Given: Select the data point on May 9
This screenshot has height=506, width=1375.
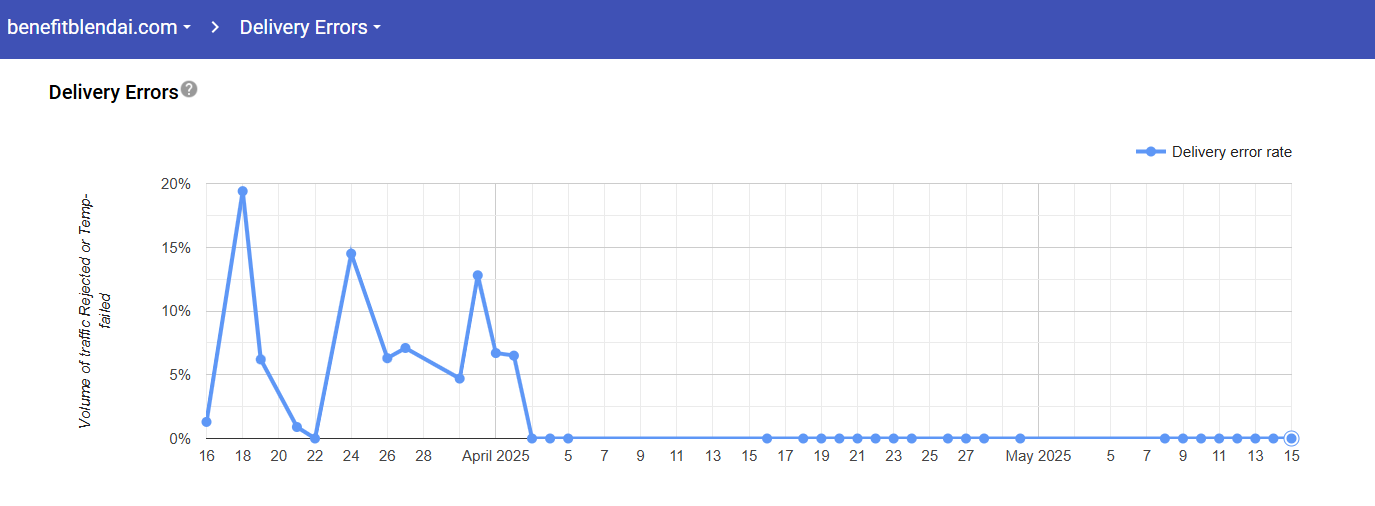Looking at the screenshot, I should point(1183,438).
